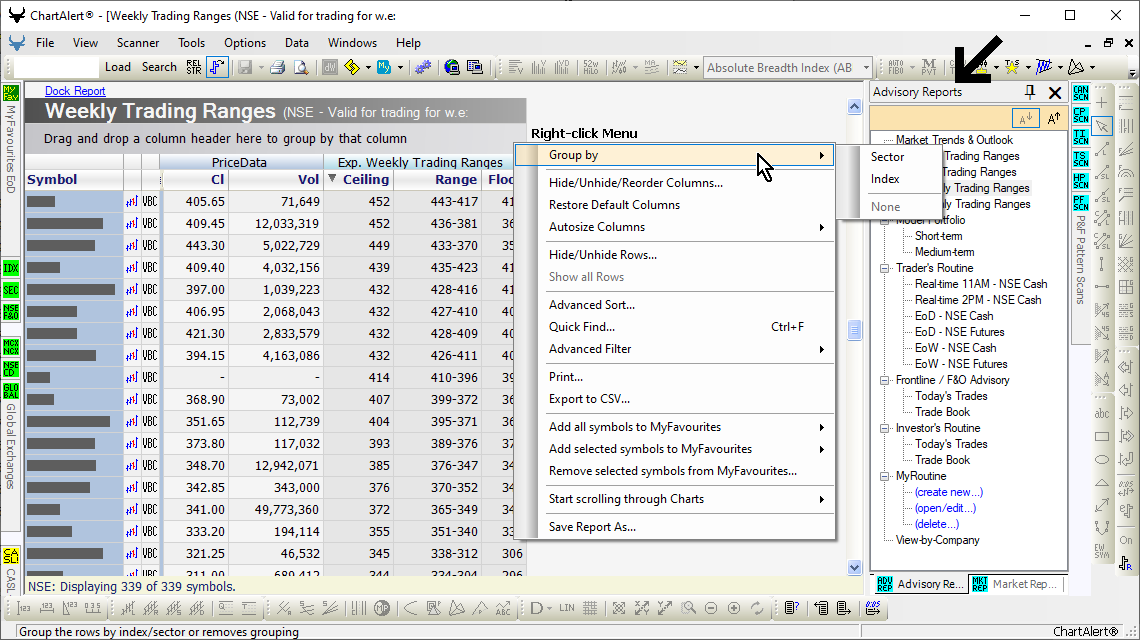The image size is (1140, 640).
Task: Choose Sector in the Group by submenu
Action: click(888, 156)
